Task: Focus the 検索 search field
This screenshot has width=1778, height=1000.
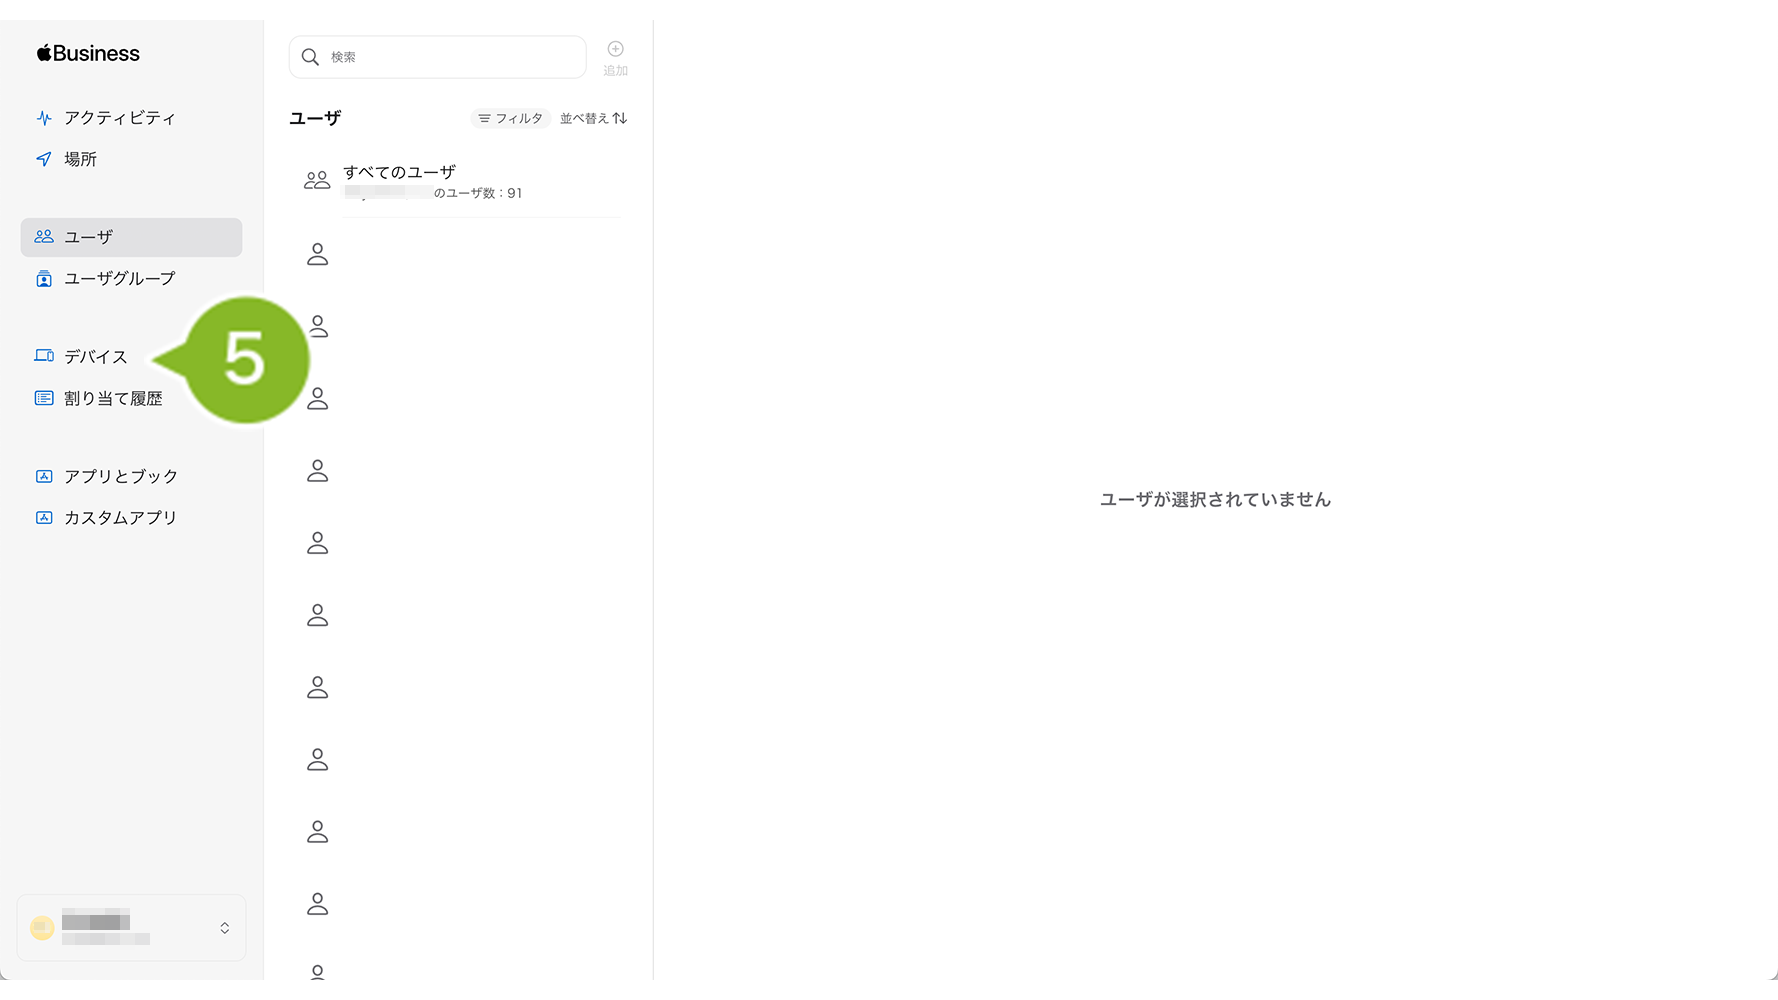Action: coord(438,57)
